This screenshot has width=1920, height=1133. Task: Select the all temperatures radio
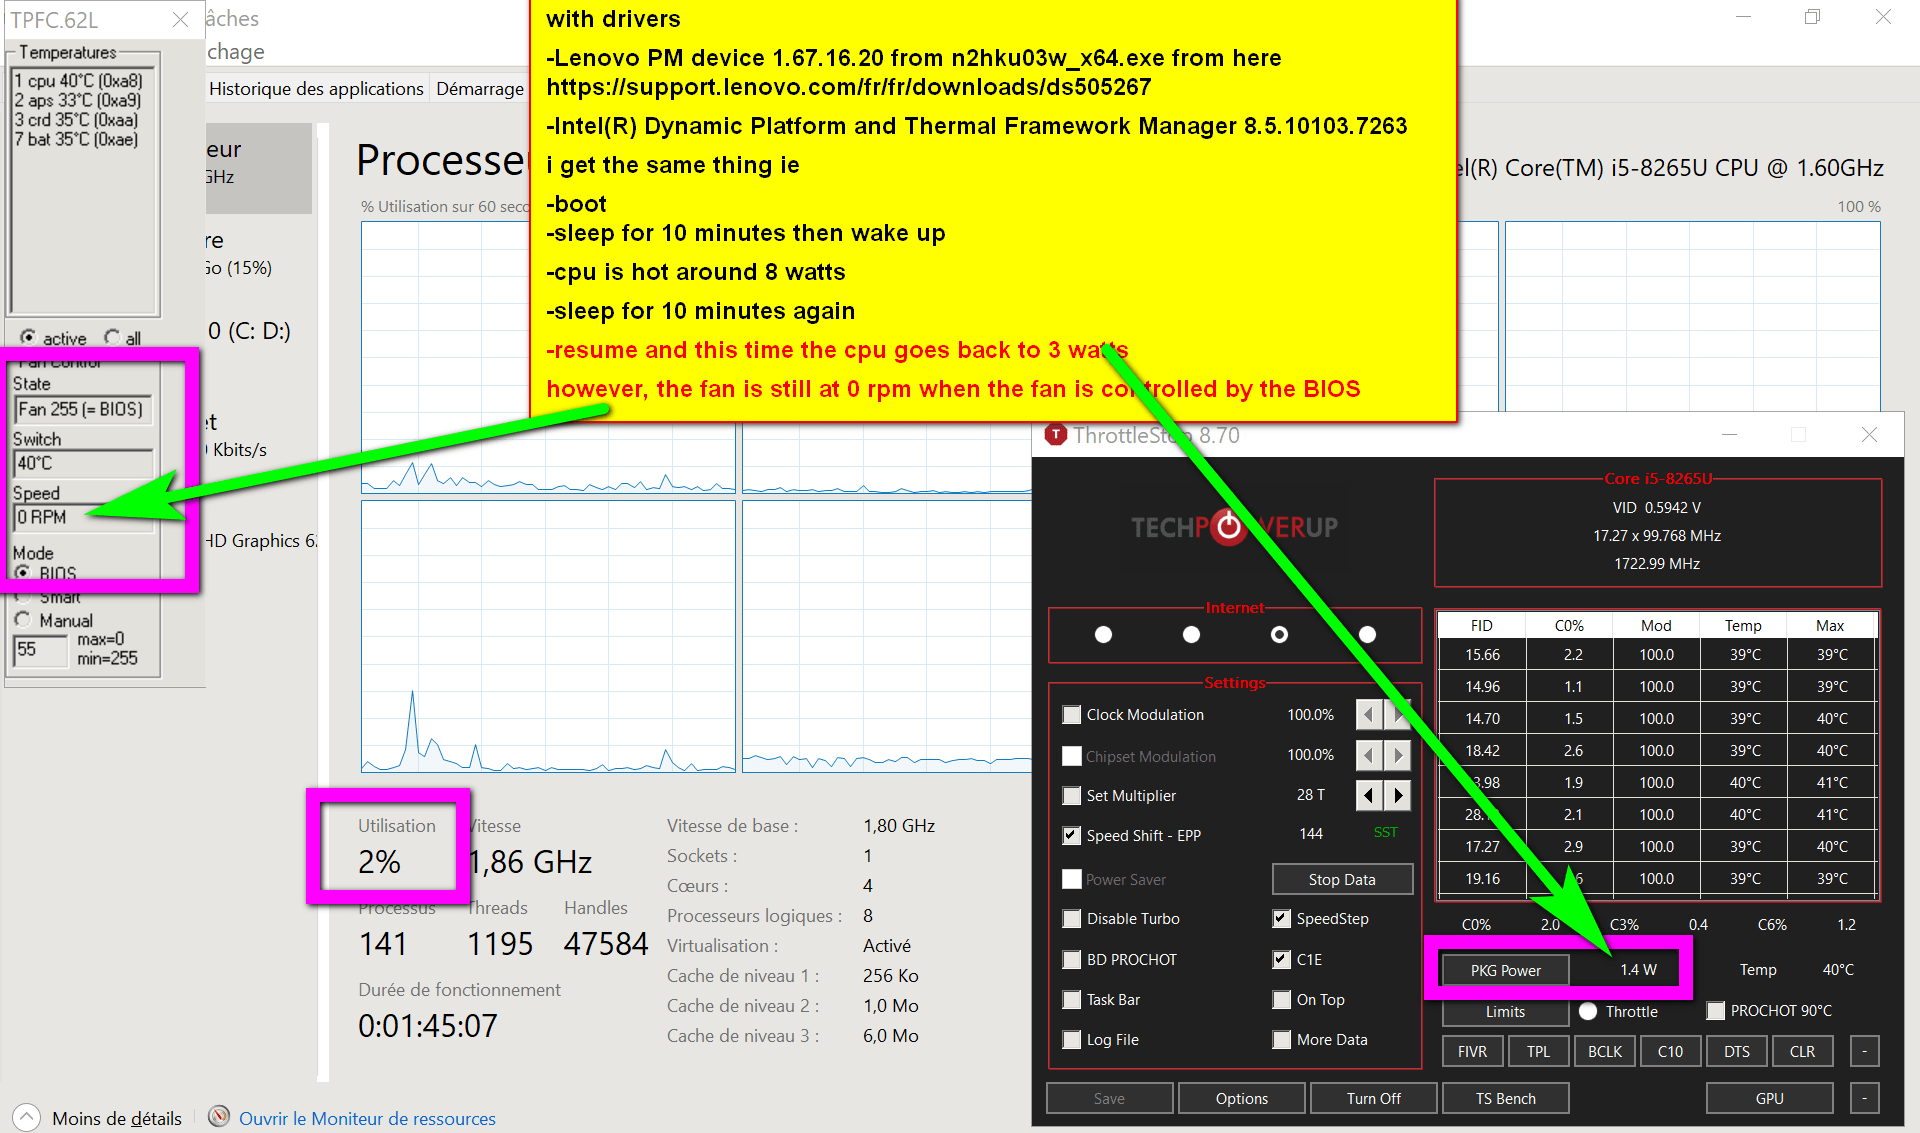(112, 337)
